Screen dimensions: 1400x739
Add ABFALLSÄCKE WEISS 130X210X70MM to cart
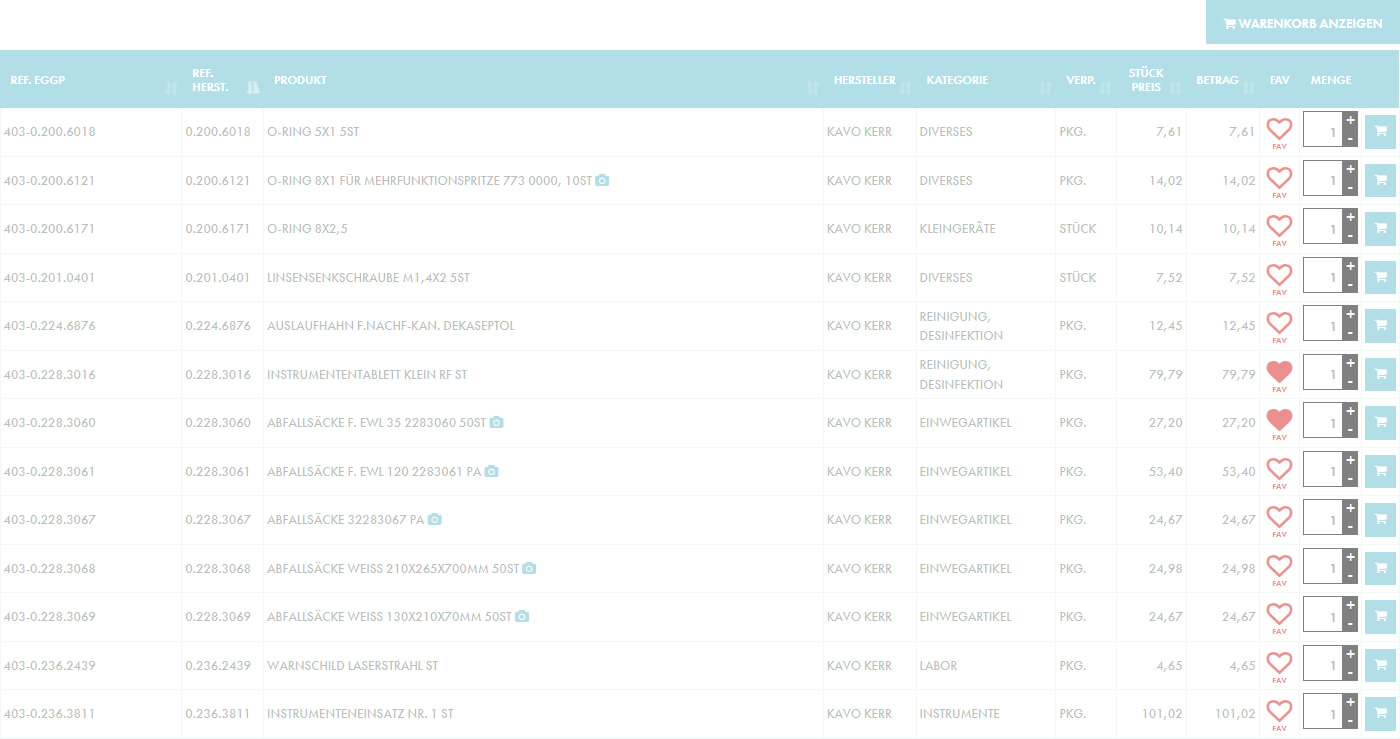[x=1380, y=617]
